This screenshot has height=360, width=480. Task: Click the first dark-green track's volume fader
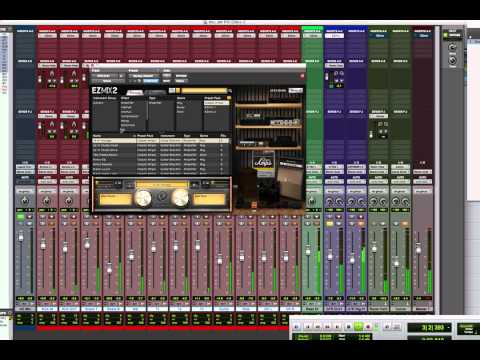click(374, 248)
